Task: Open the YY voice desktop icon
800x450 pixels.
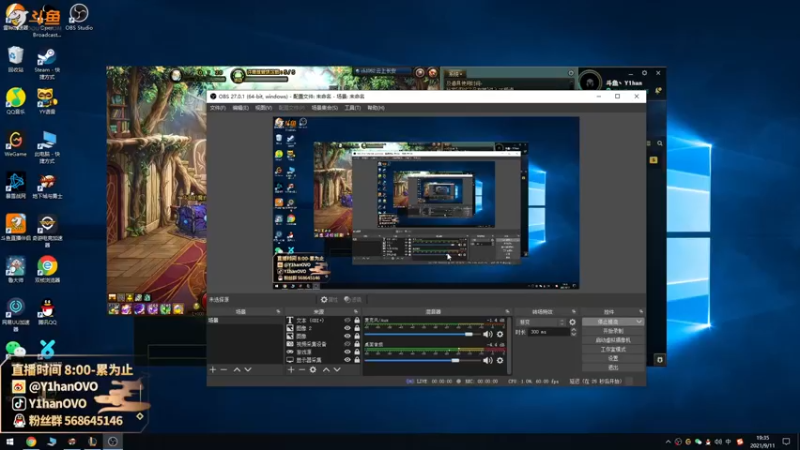Action: 47,101
